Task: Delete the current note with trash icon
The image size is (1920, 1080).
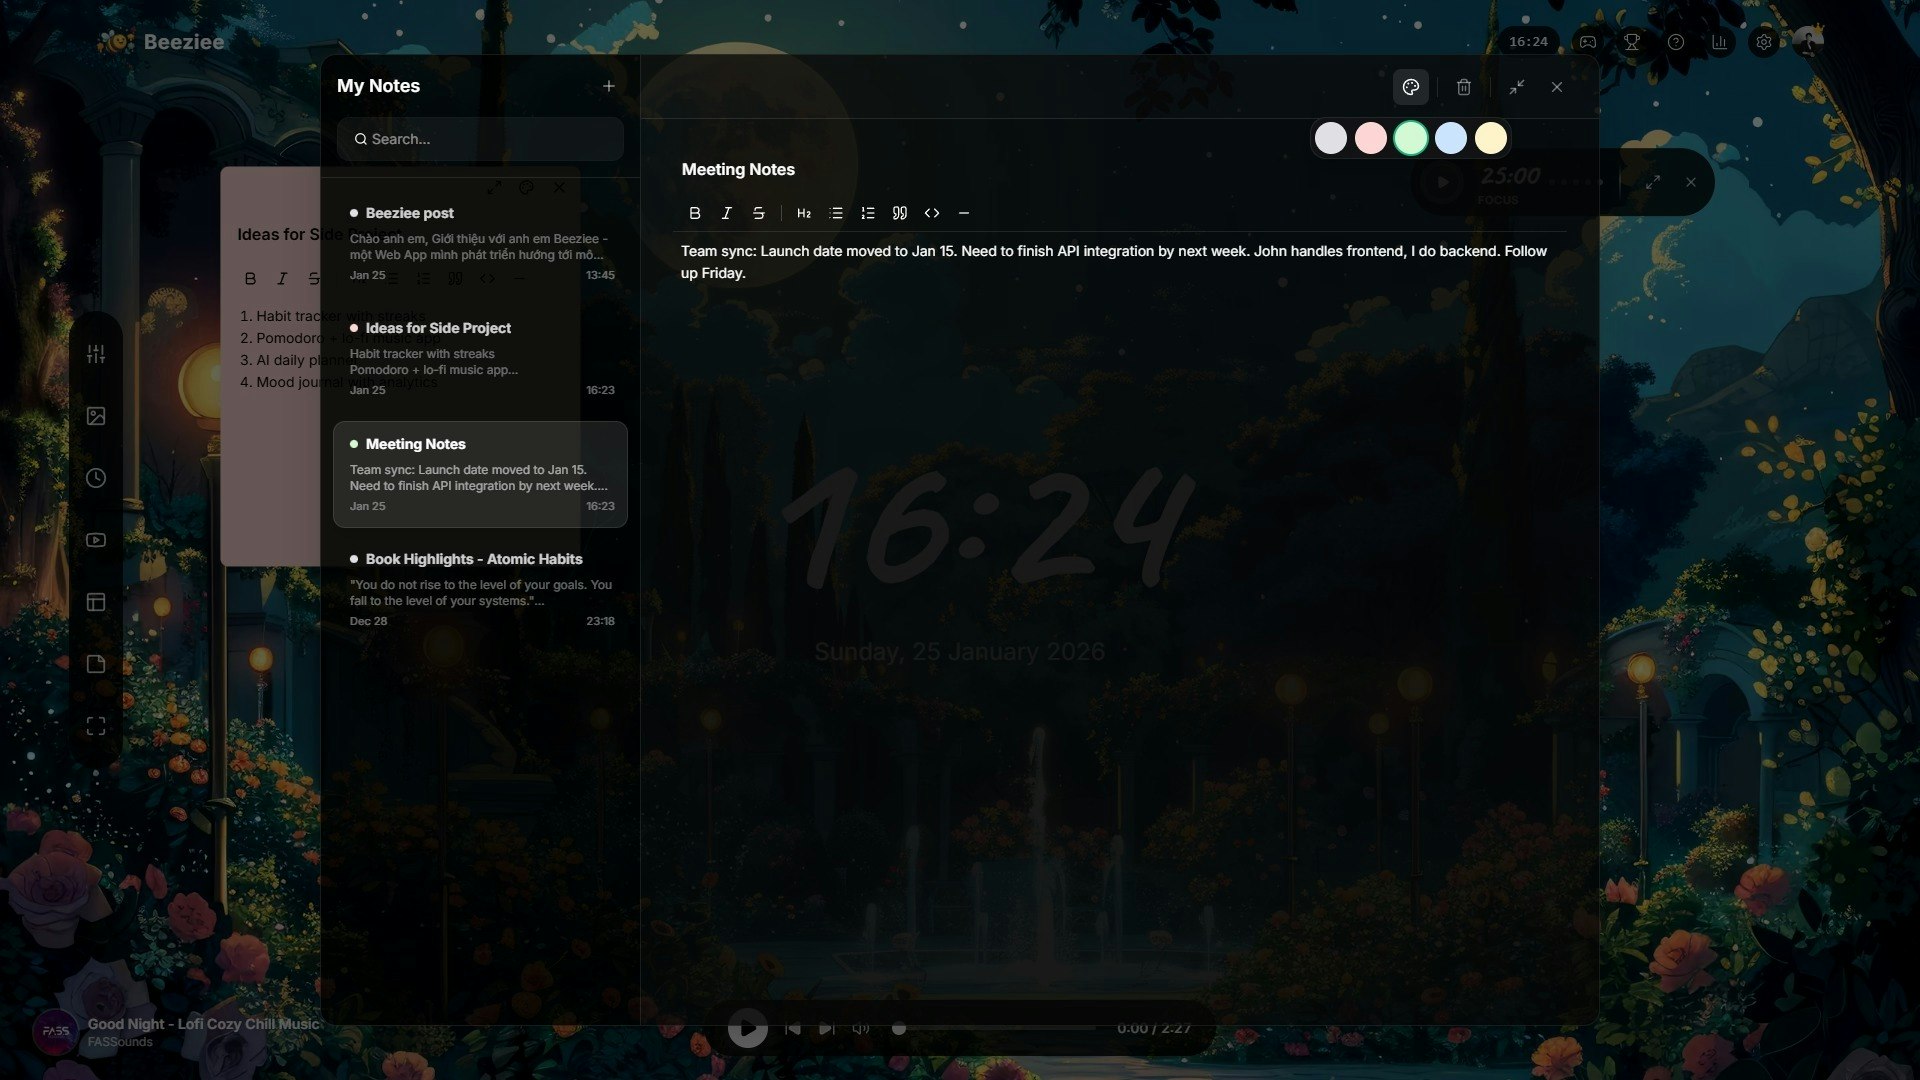Action: (1464, 87)
